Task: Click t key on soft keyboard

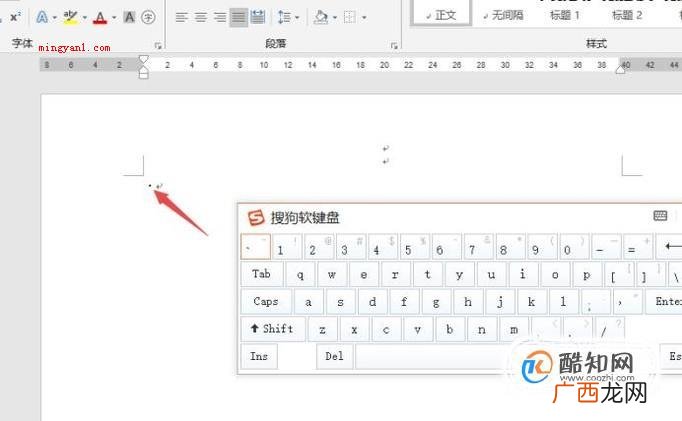Action: pos(428,274)
